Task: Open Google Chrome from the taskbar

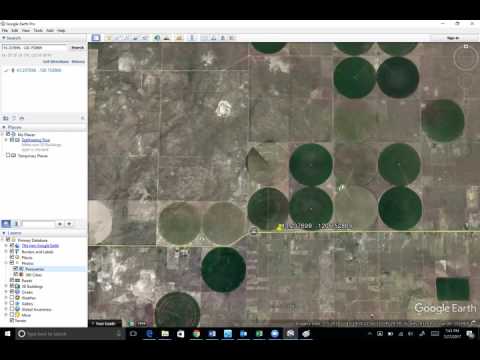Action: point(196,333)
